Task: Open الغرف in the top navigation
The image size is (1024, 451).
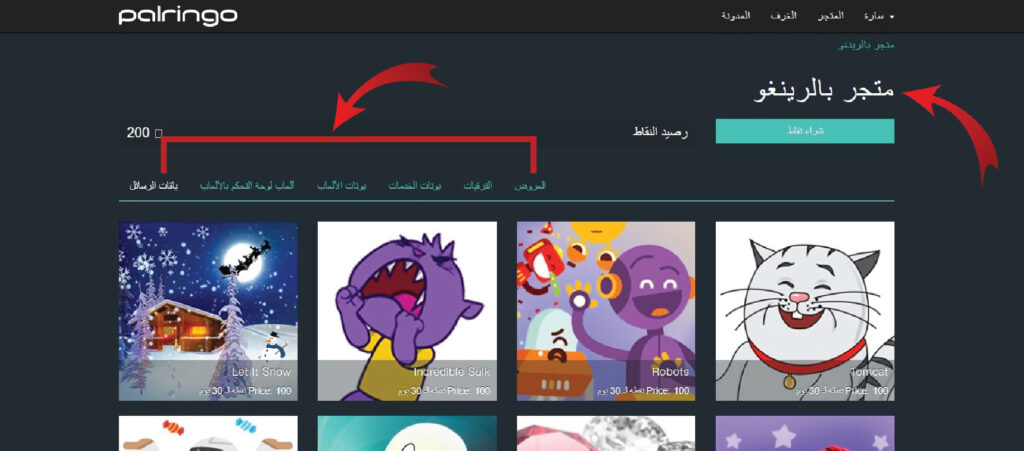Action: coord(783,16)
